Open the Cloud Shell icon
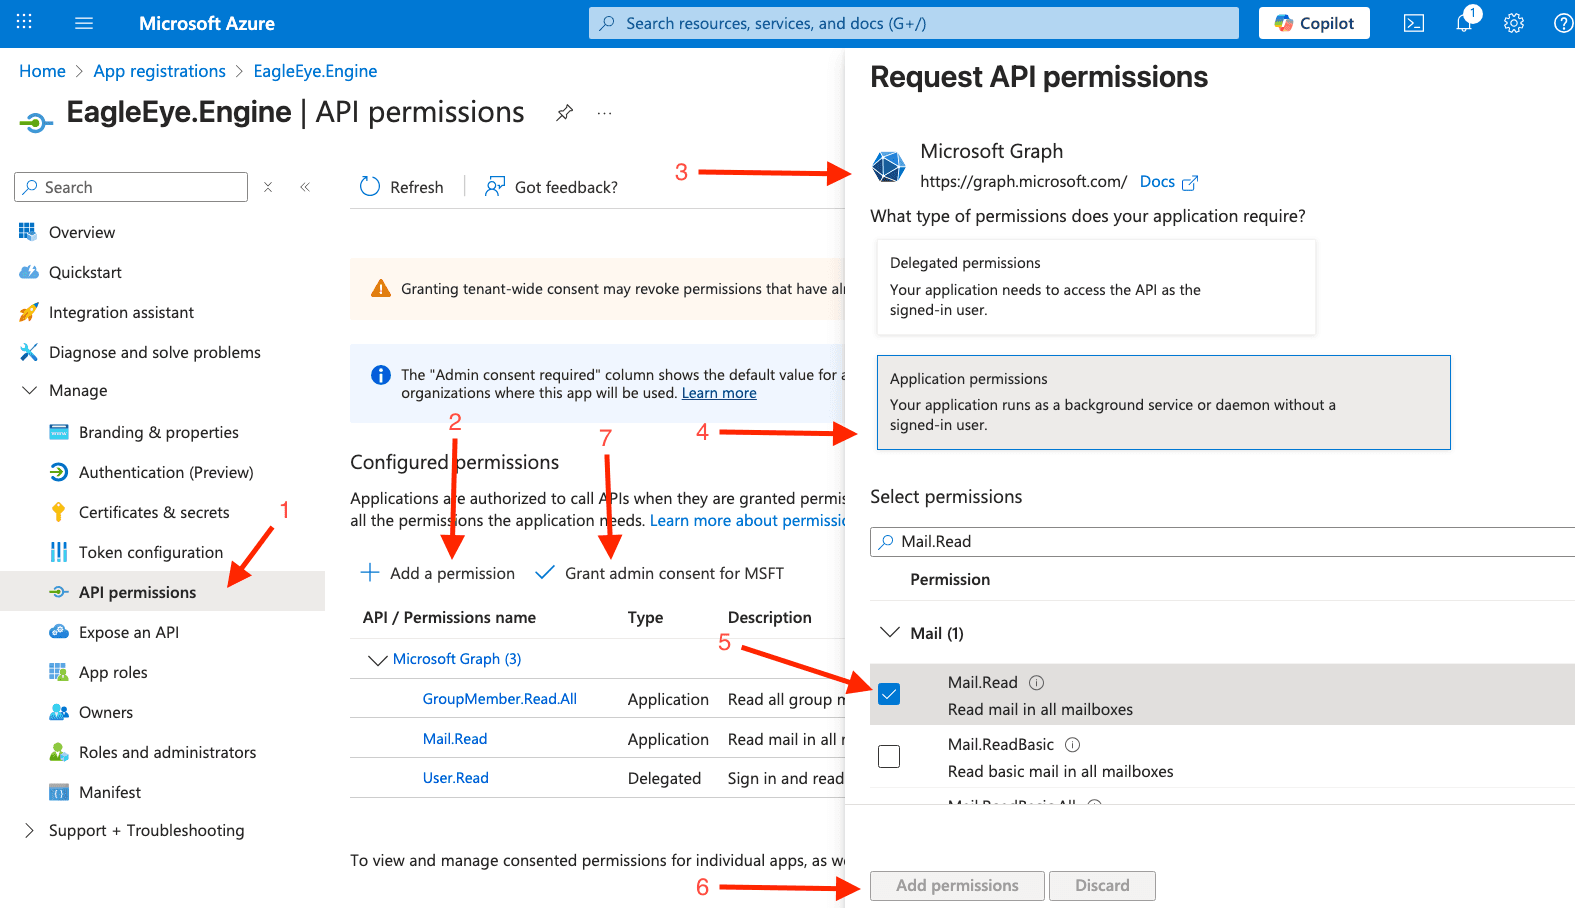The image size is (1575, 908). click(1413, 22)
